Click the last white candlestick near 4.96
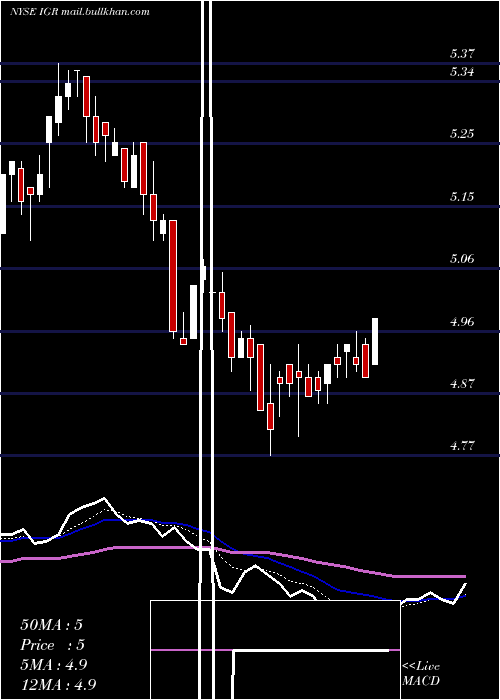500x700 pixels. tap(375, 342)
